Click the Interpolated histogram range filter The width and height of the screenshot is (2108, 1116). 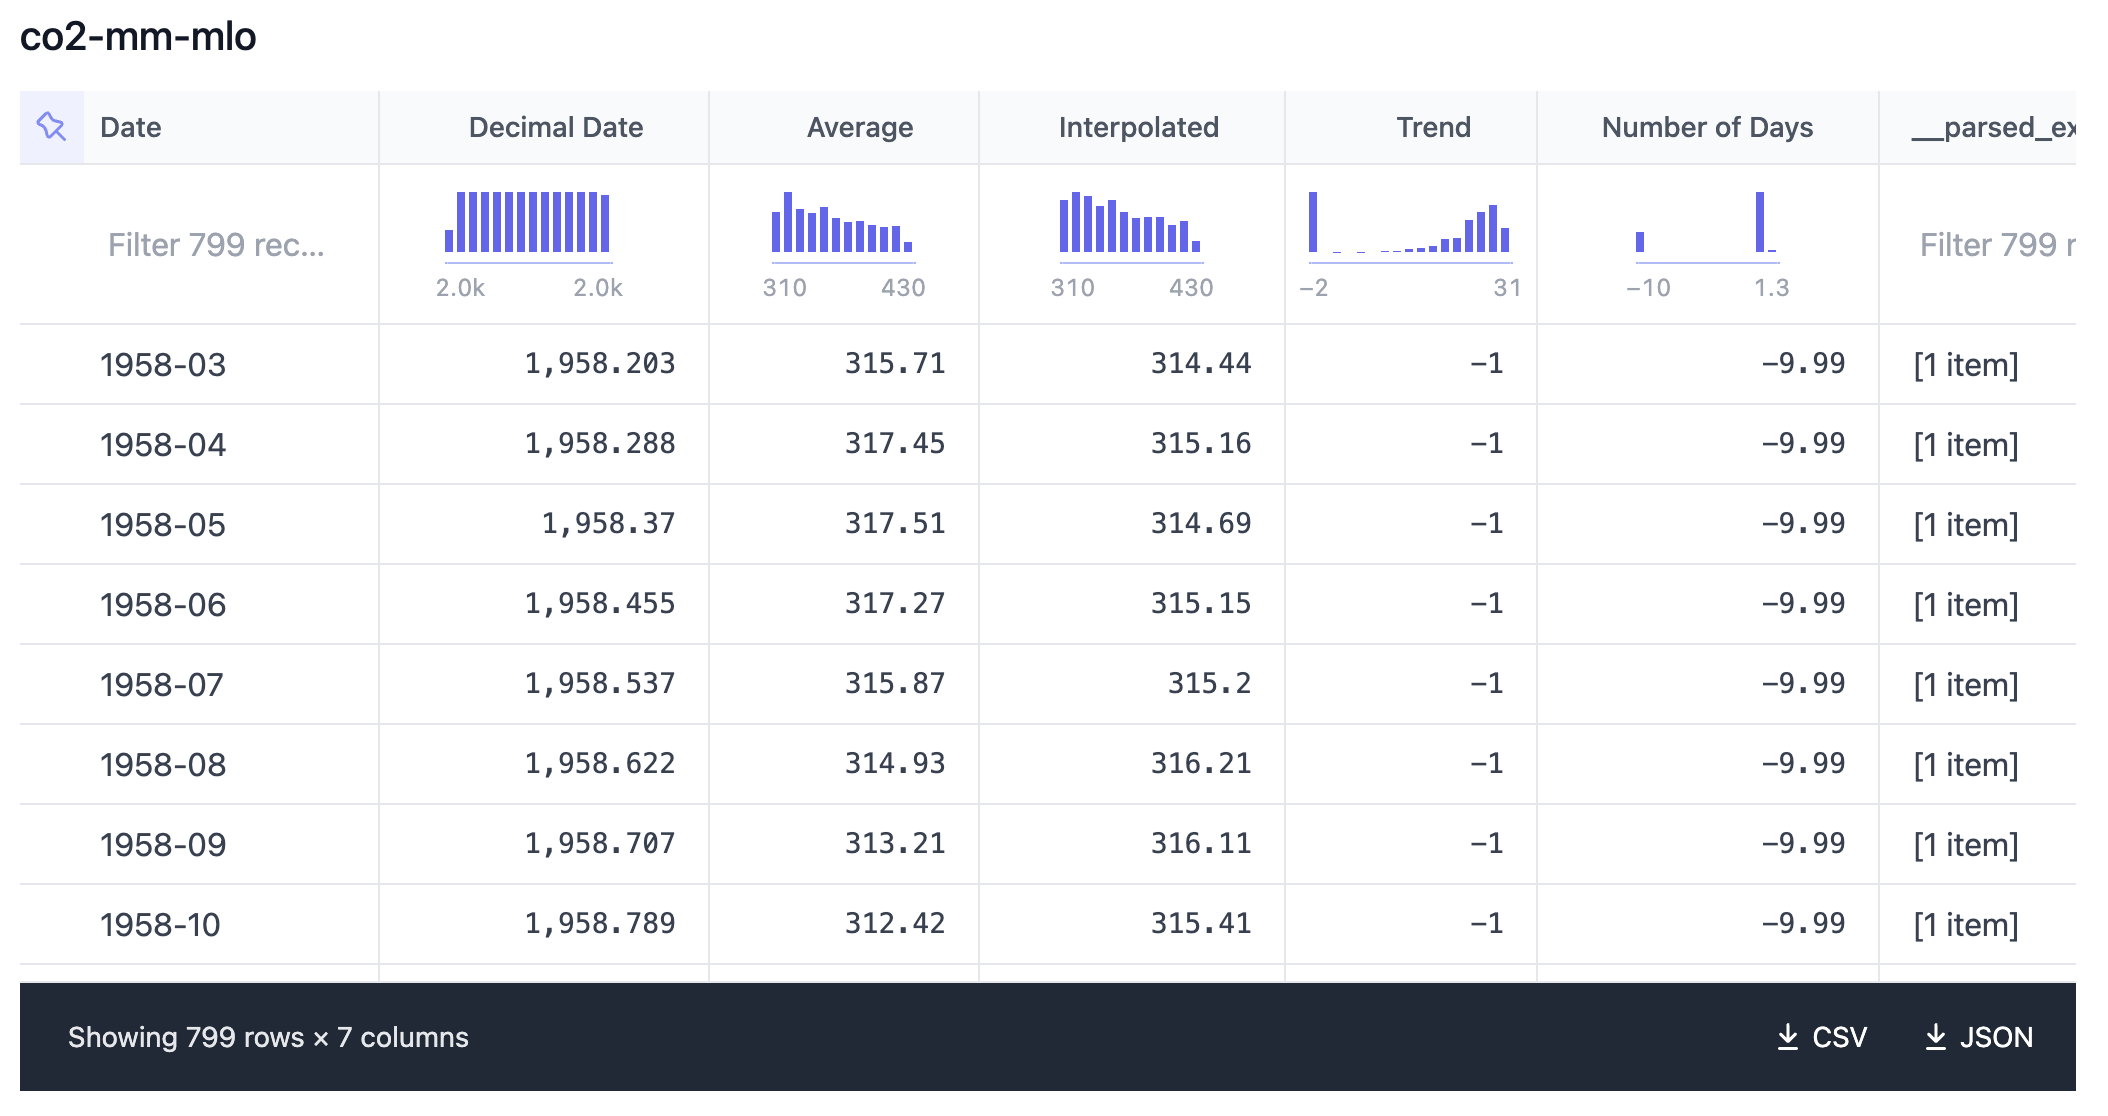[1131, 244]
